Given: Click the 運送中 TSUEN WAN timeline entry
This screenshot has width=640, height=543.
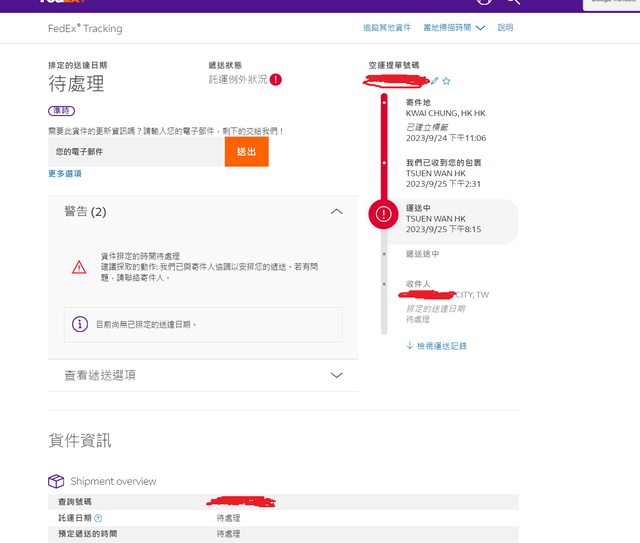Looking at the screenshot, I should point(448,218).
